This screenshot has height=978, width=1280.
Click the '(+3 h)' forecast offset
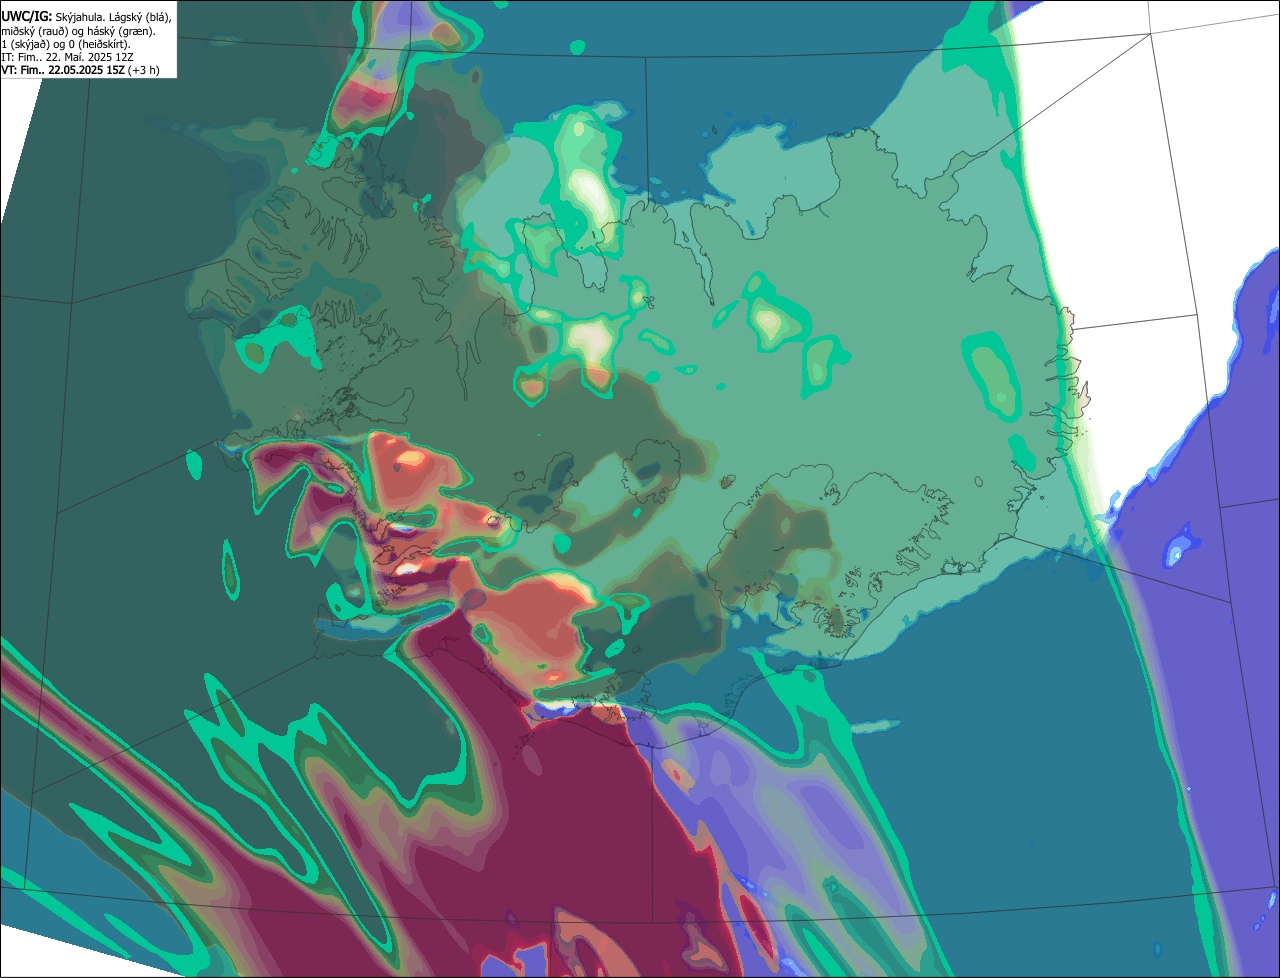click(x=143, y=70)
